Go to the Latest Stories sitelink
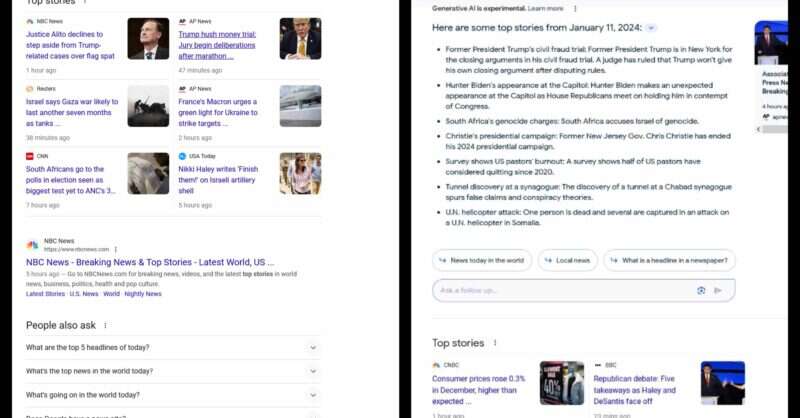Image resolution: width=800 pixels, height=418 pixels. coord(45,294)
